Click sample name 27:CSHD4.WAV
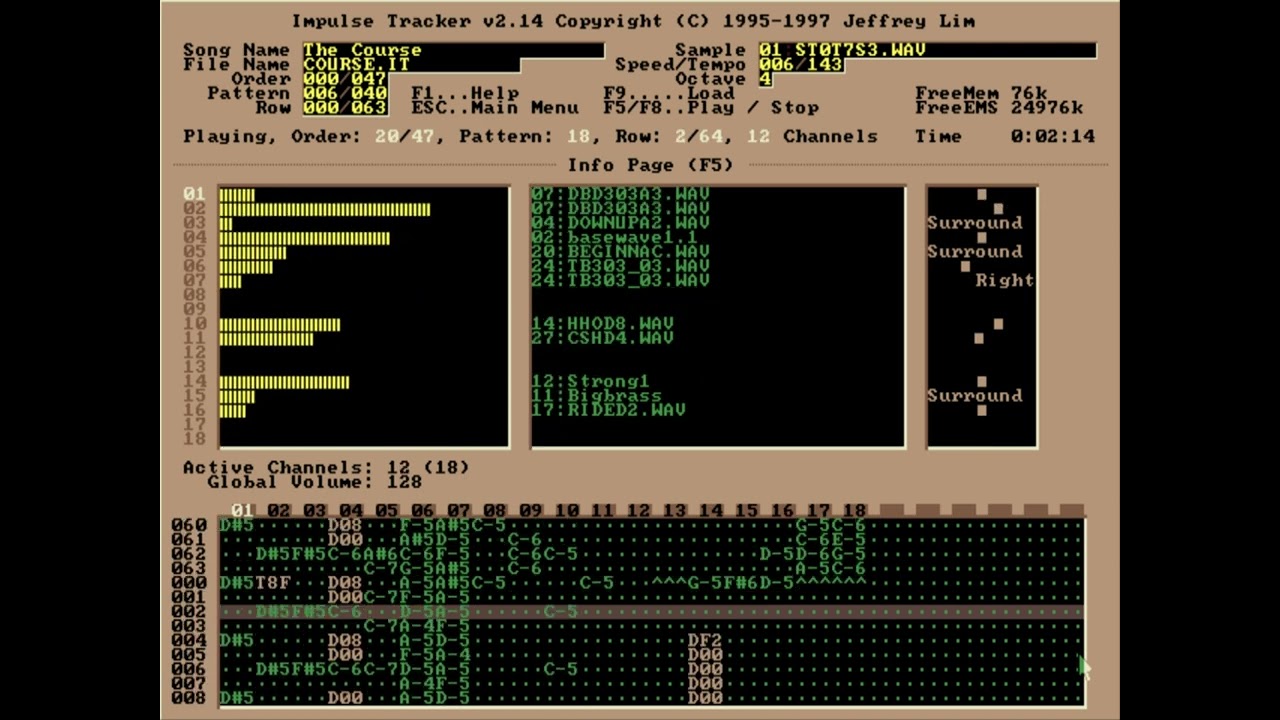This screenshot has height=720, width=1280. [602, 338]
